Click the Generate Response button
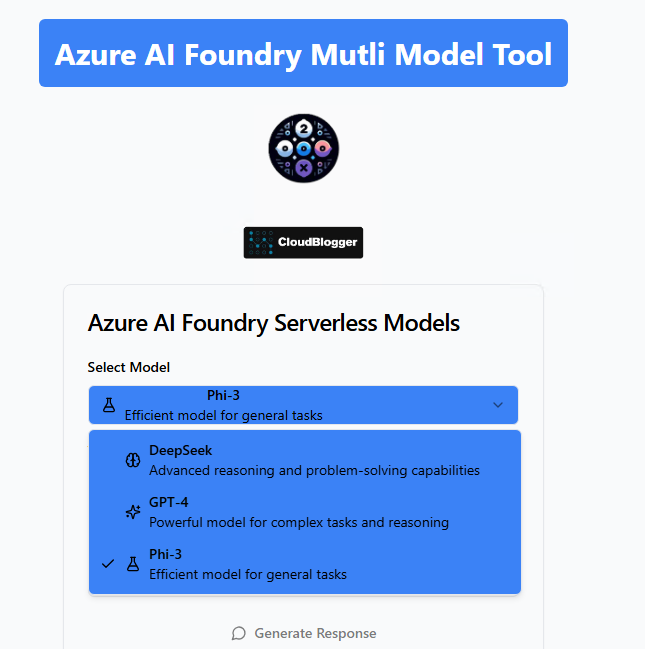Viewport: 645px width, 649px height. (303, 633)
